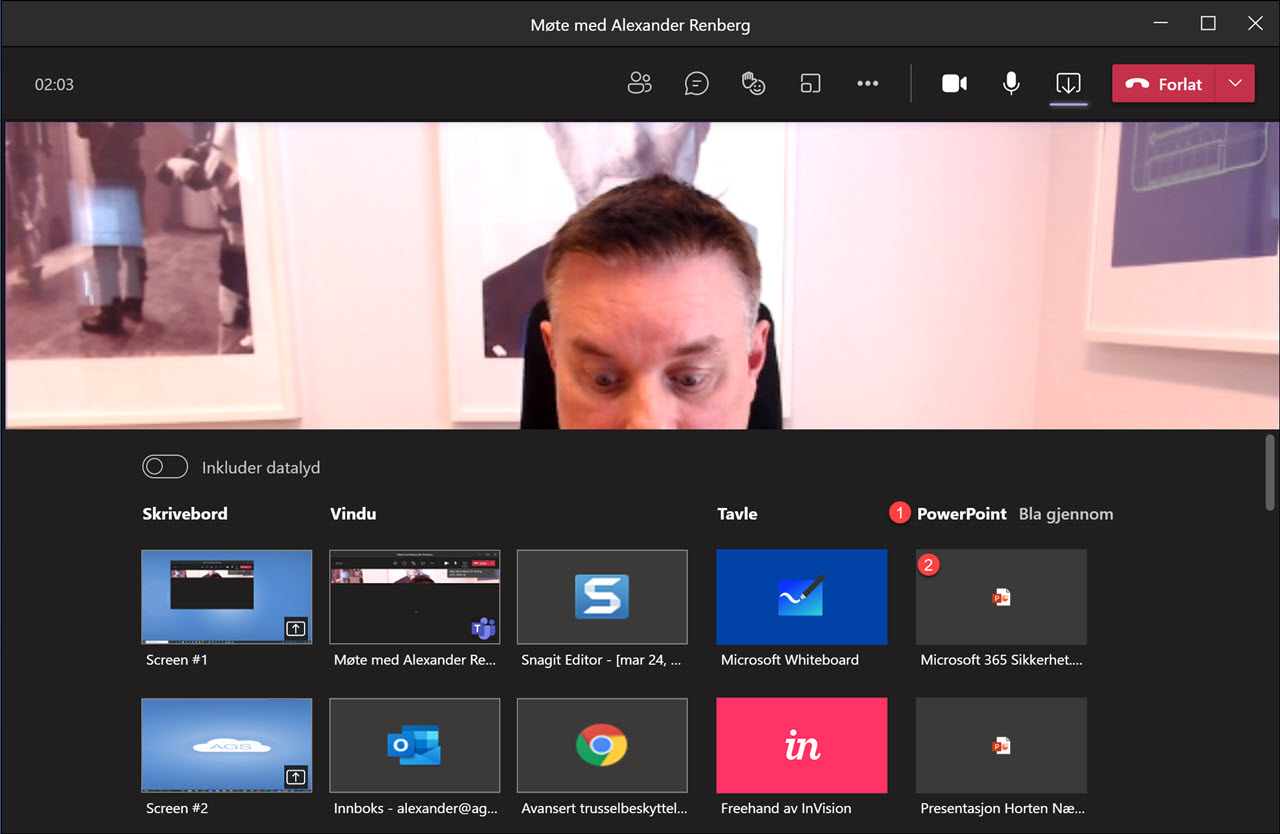Open the meeting chat

696,84
